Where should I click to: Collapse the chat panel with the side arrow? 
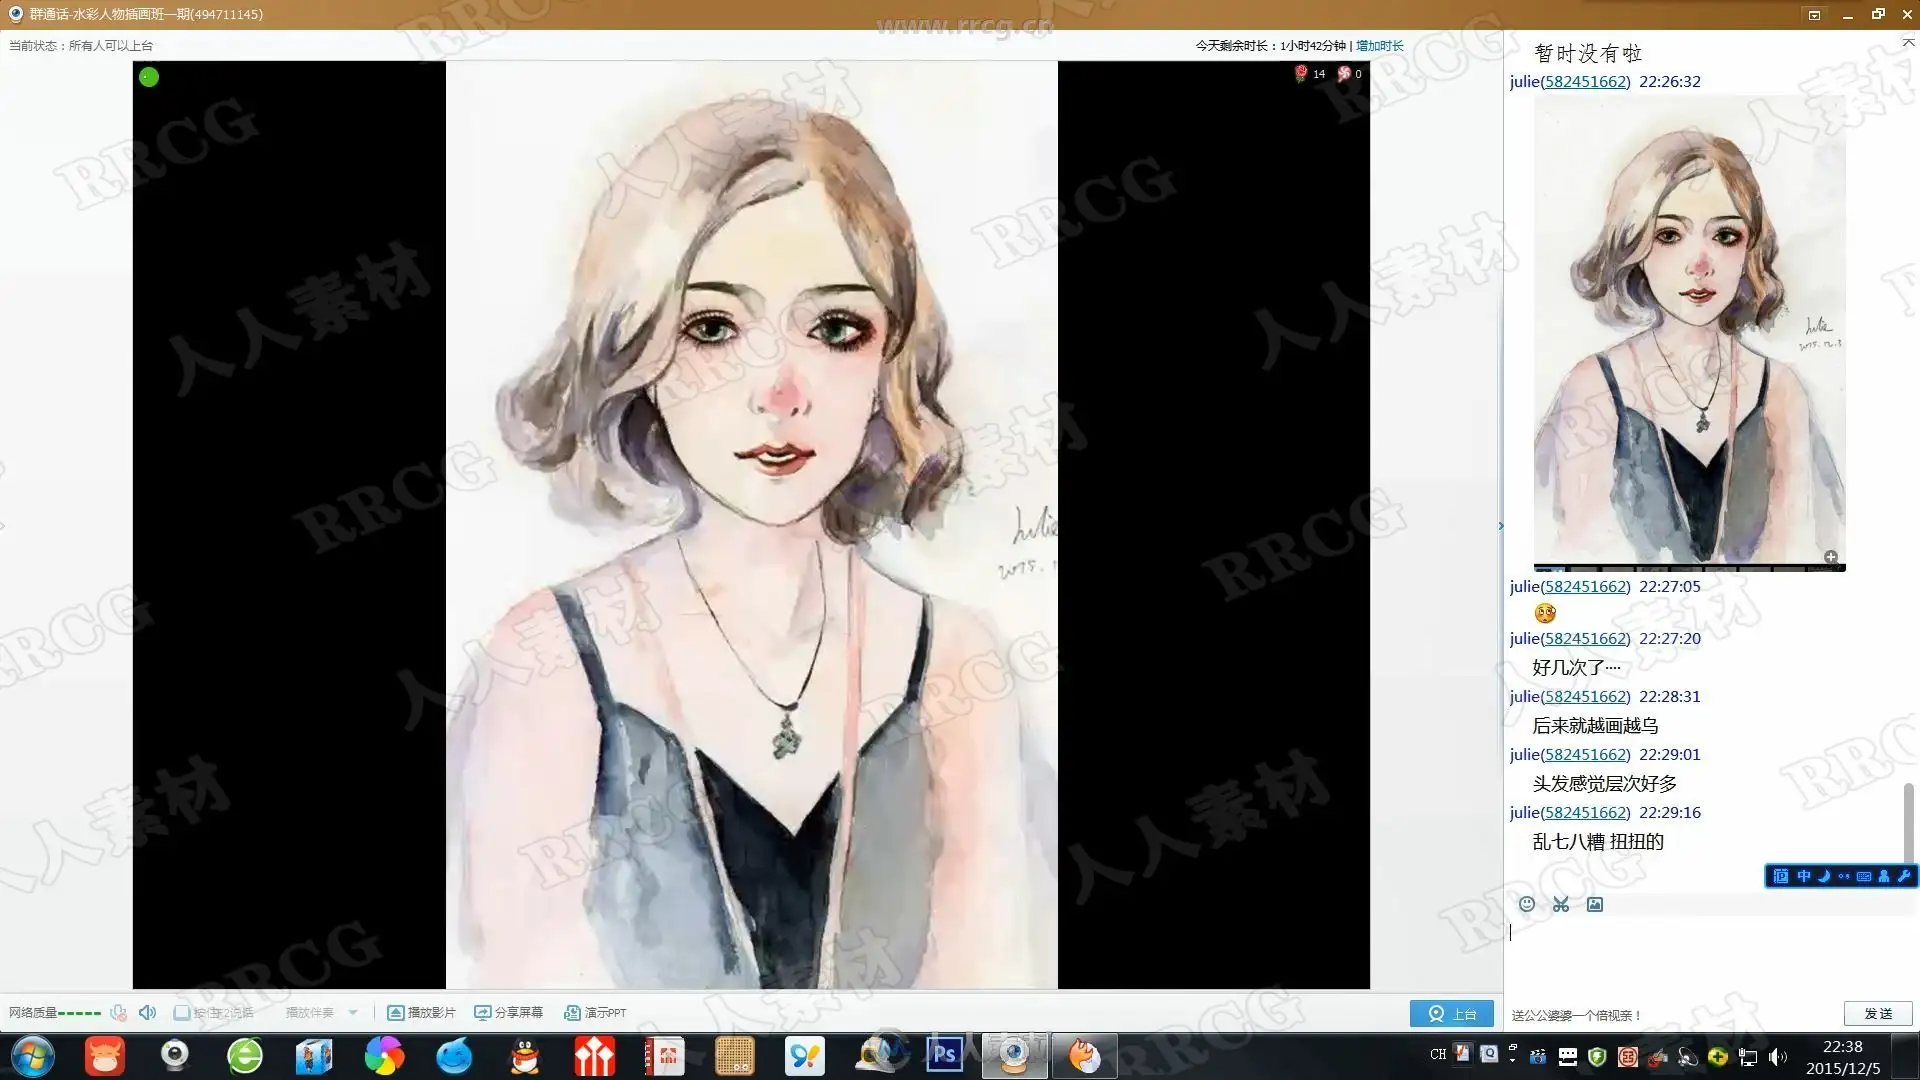[1501, 526]
